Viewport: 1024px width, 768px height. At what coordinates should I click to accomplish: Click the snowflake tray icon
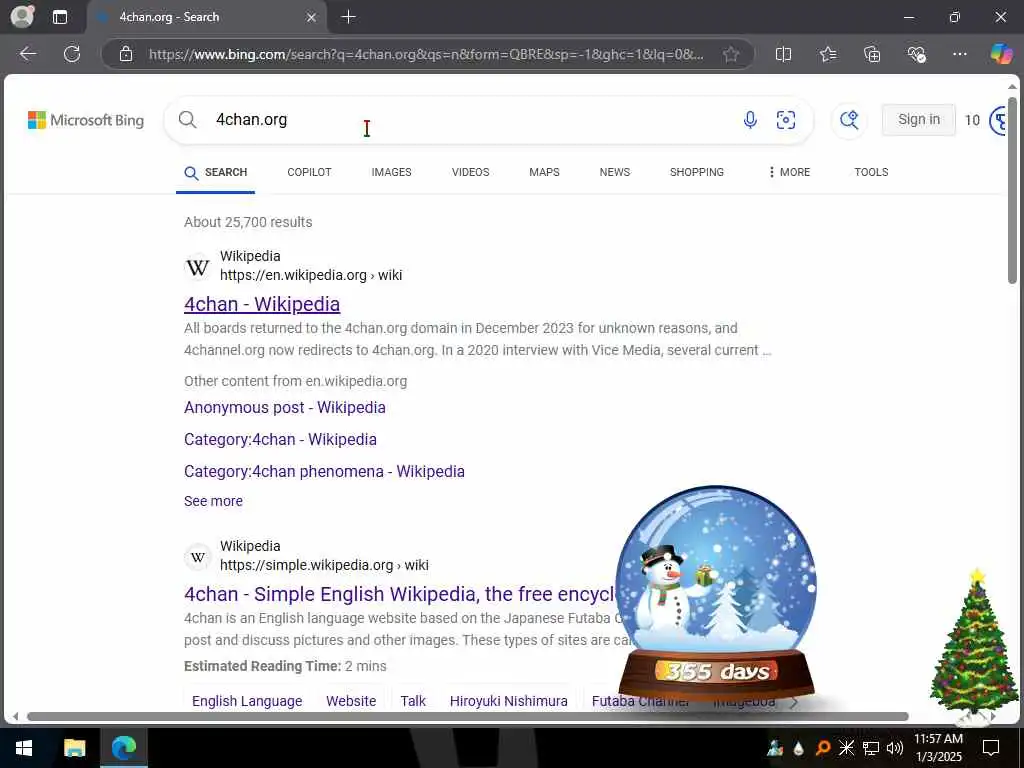(846, 748)
